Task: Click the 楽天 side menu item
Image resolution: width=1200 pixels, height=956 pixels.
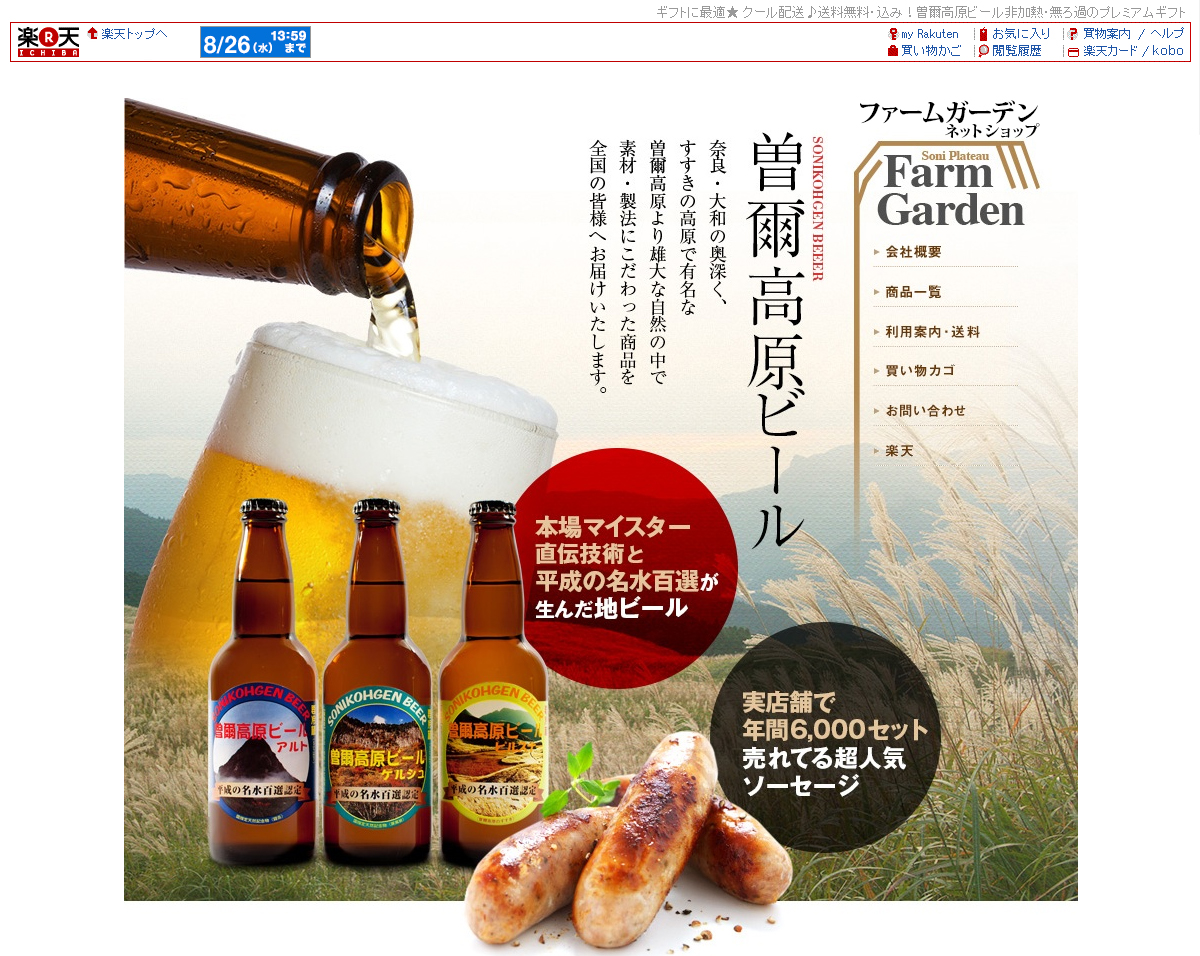Action: click(899, 451)
